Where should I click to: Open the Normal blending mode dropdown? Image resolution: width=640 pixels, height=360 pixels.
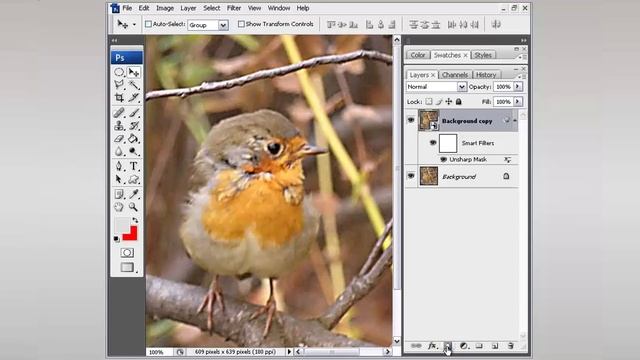pos(461,87)
